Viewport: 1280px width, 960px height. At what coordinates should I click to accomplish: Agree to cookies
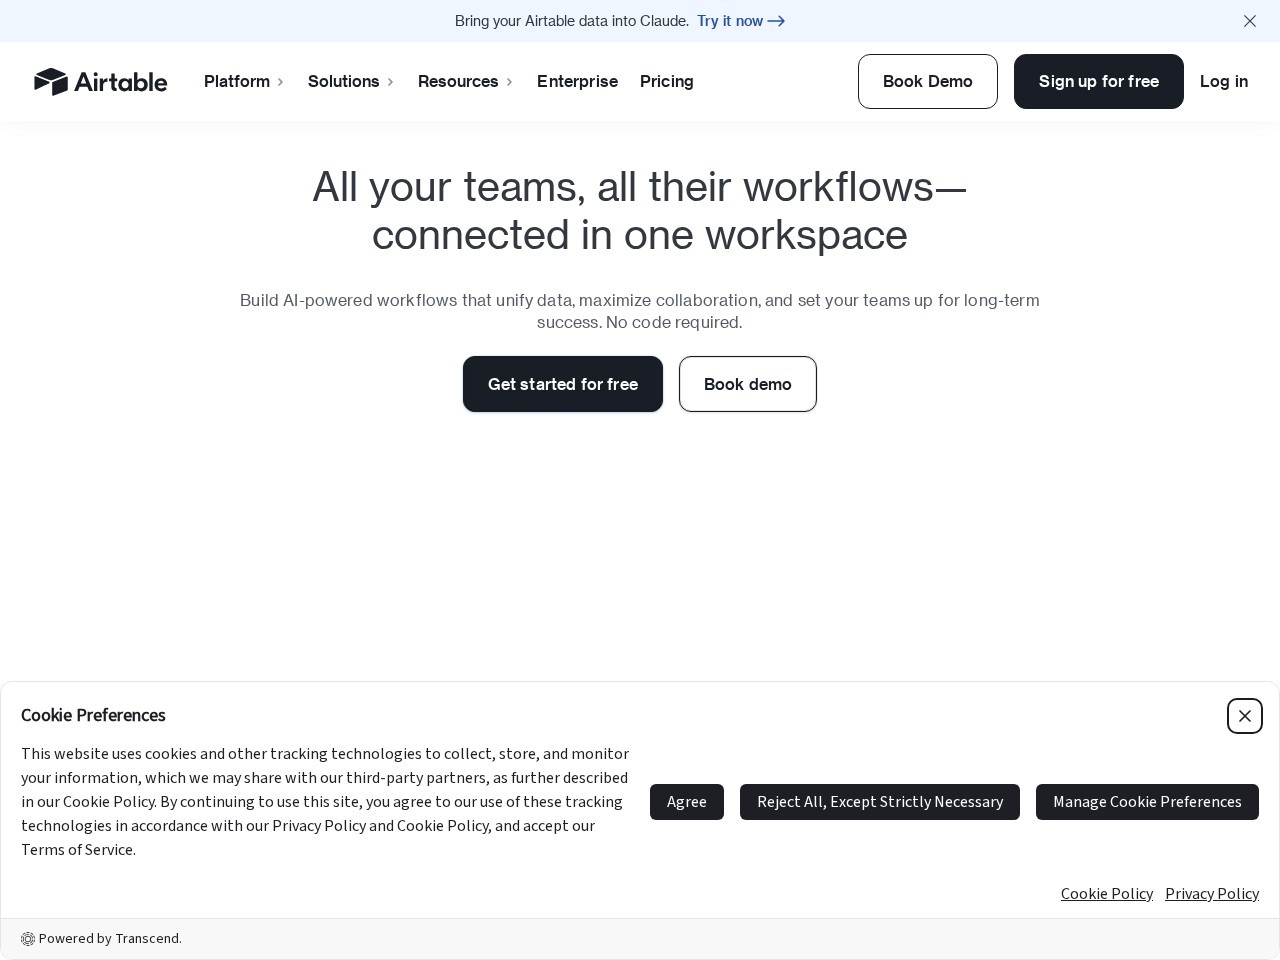pyautogui.click(x=687, y=802)
